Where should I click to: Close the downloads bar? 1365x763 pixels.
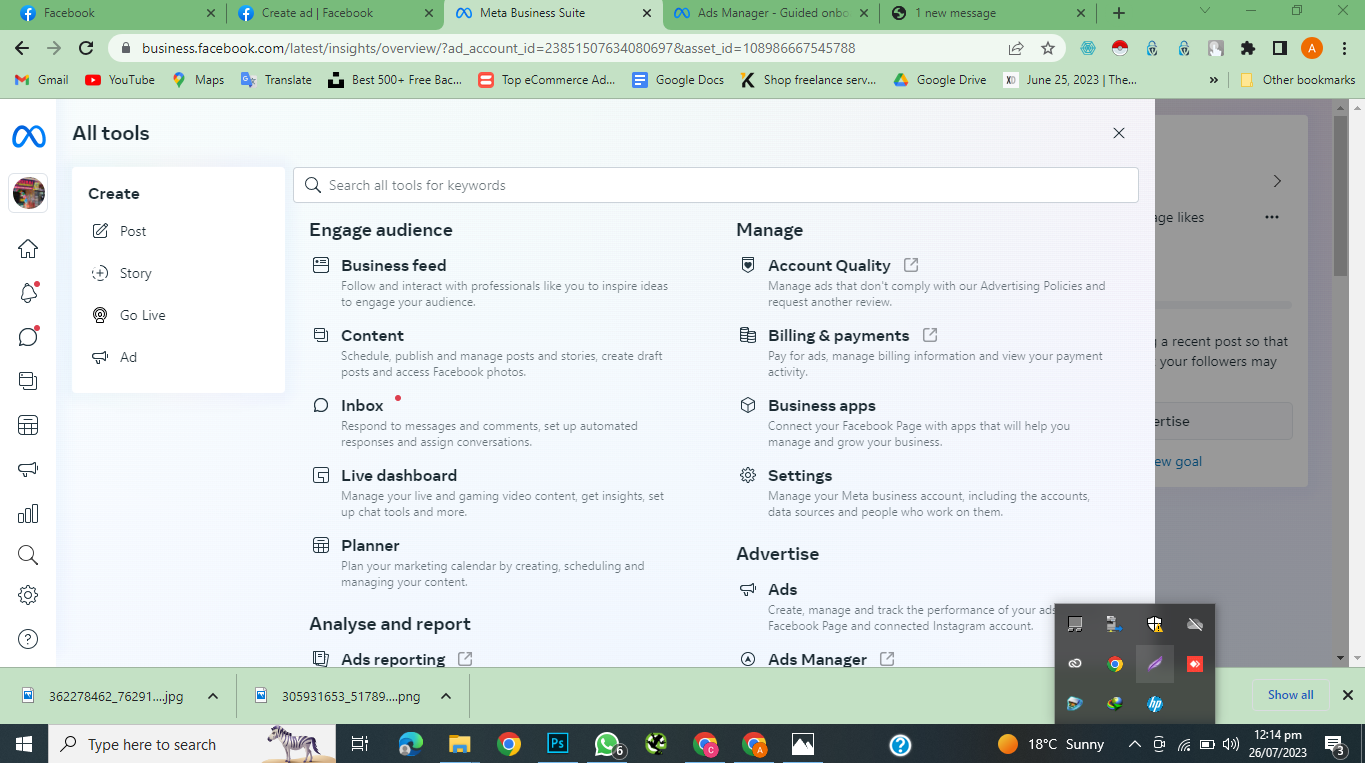1347,695
